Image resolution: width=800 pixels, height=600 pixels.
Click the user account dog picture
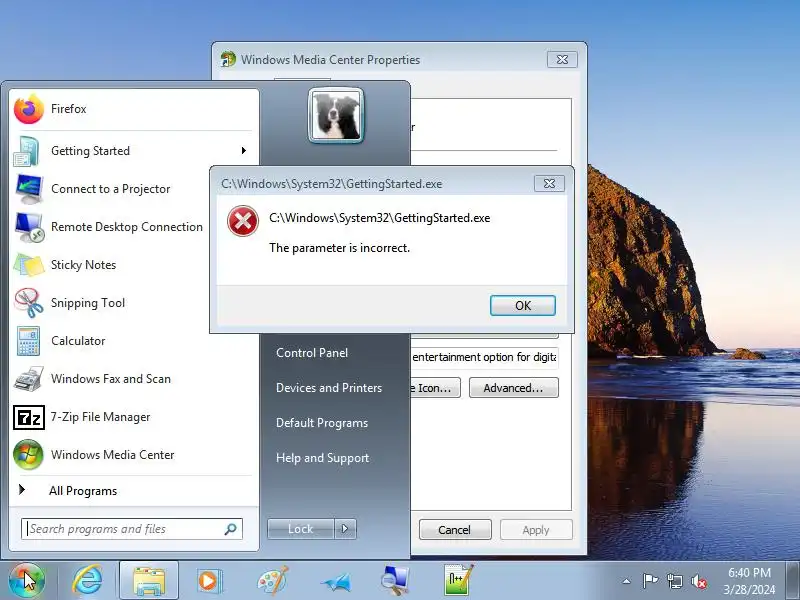336,115
